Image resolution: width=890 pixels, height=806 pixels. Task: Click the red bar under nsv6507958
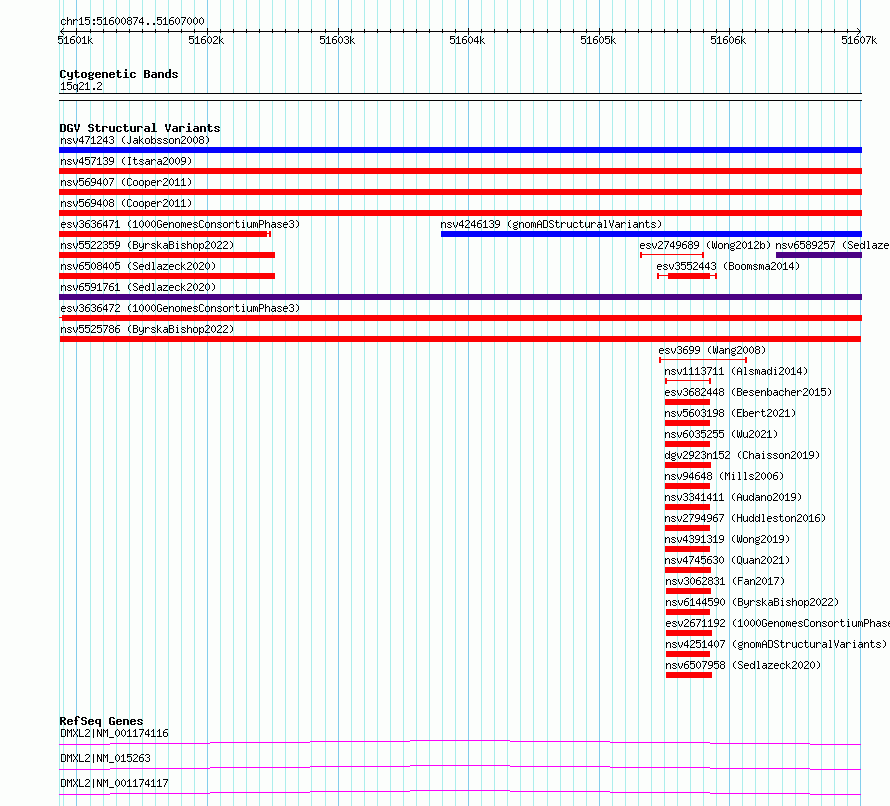click(x=689, y=675)
